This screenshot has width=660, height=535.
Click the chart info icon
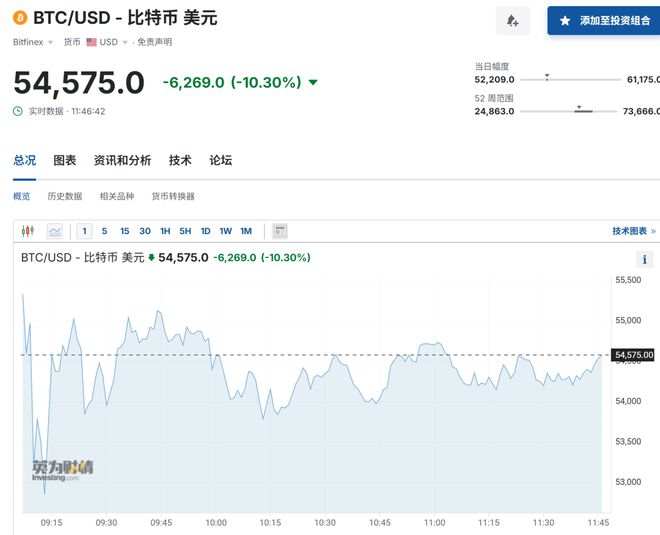point(644,259)
